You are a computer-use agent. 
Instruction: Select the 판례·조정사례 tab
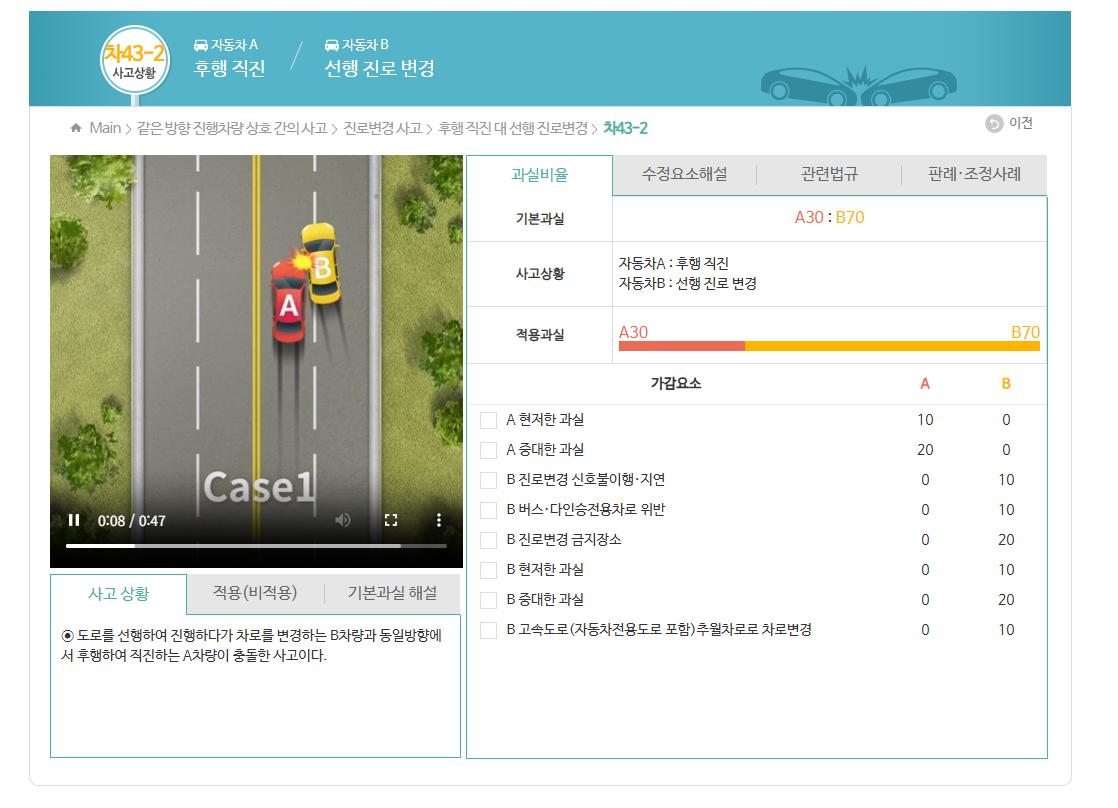click(974, 175)
